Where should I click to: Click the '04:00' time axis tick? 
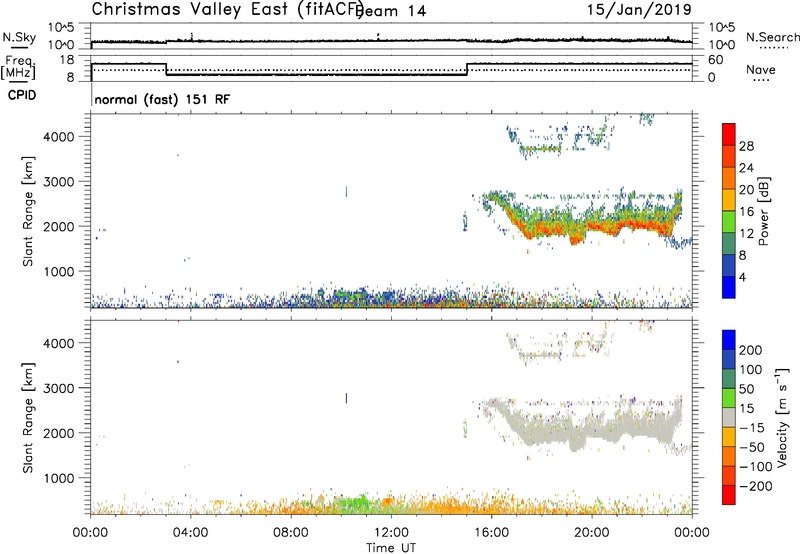tap(191, 533)
